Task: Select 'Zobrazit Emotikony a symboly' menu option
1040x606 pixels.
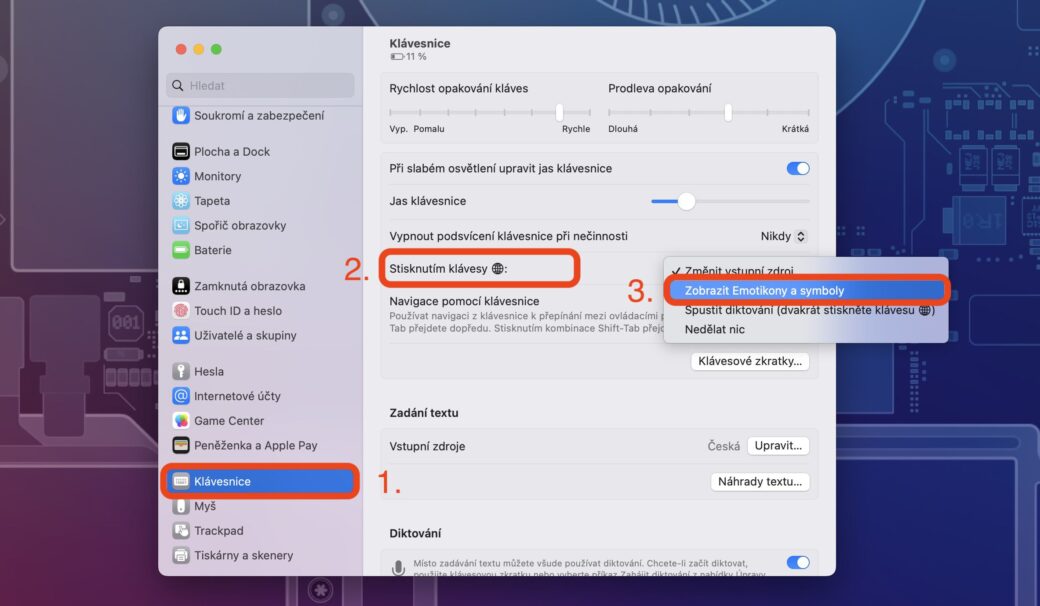Action: tap(765, 290)
